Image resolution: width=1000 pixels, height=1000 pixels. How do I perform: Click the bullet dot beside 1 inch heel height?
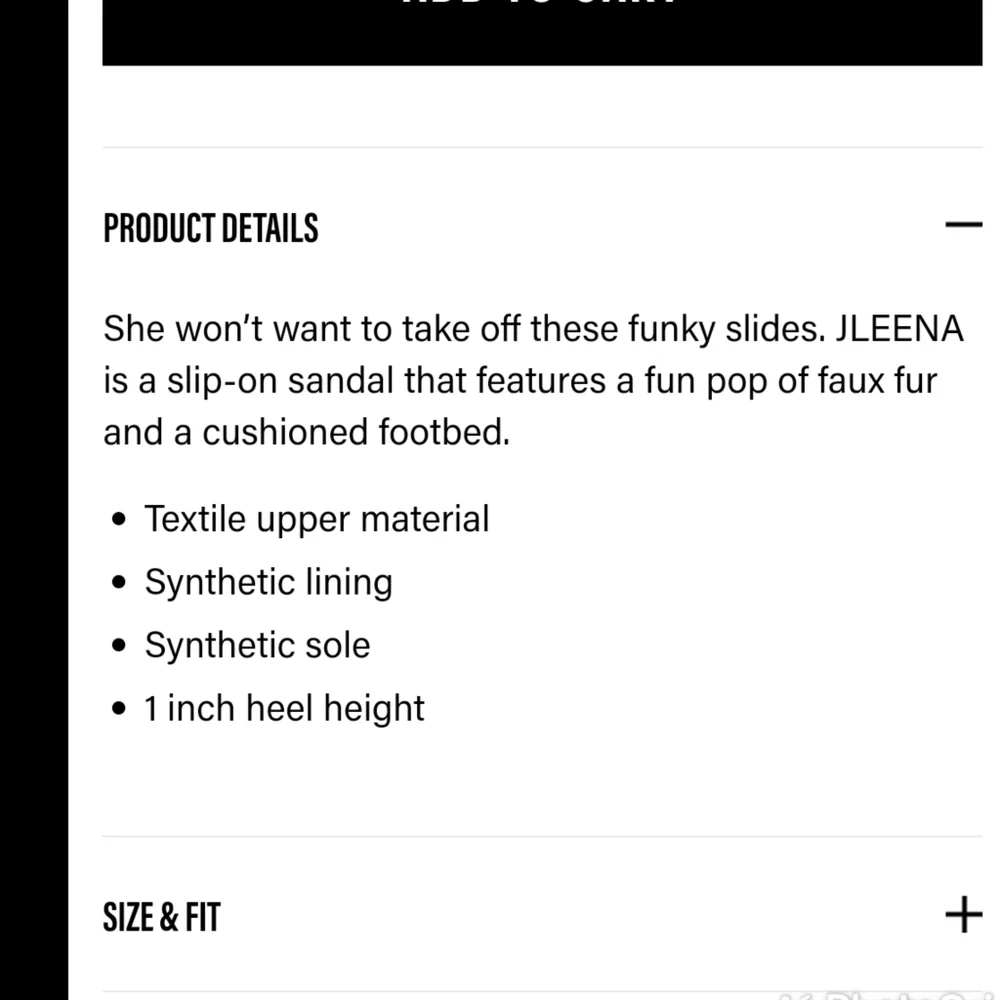click(119, 709)
